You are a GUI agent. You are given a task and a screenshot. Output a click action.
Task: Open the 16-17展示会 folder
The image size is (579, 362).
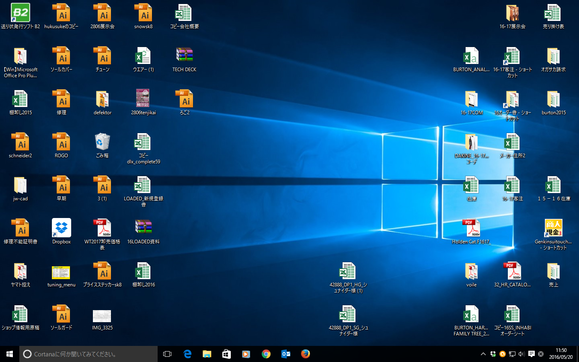(512, 13)
